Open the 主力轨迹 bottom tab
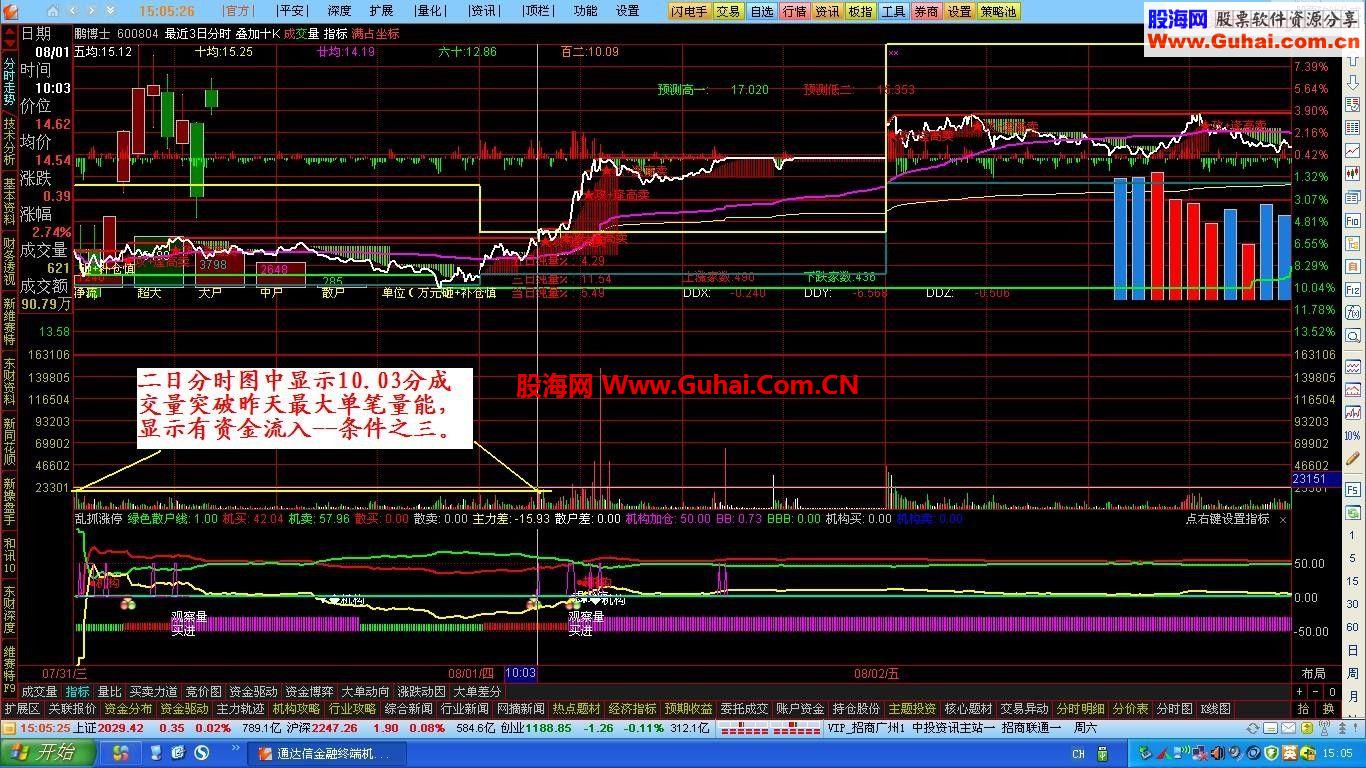1366x768 pixels. coord(241,709)
